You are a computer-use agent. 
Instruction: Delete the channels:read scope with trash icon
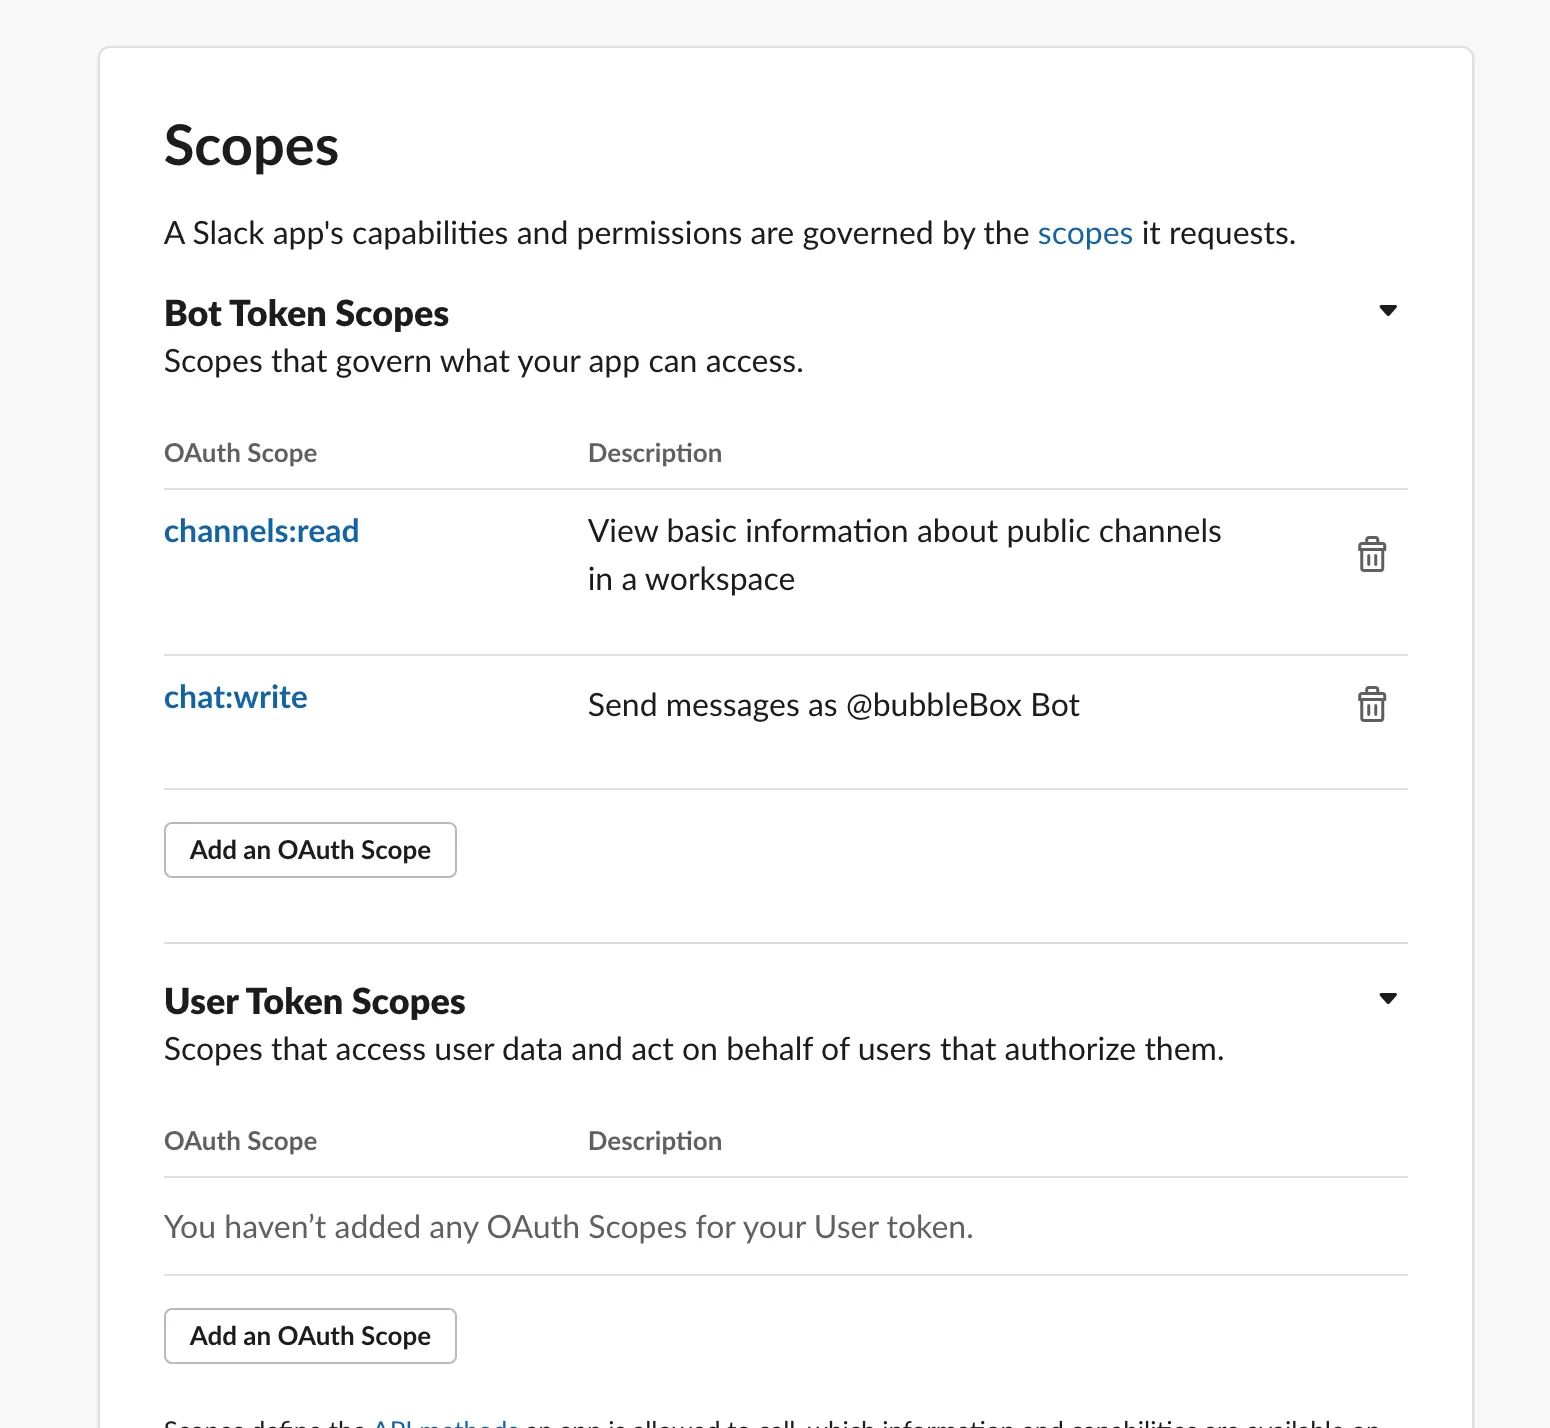pos(1371,554)
